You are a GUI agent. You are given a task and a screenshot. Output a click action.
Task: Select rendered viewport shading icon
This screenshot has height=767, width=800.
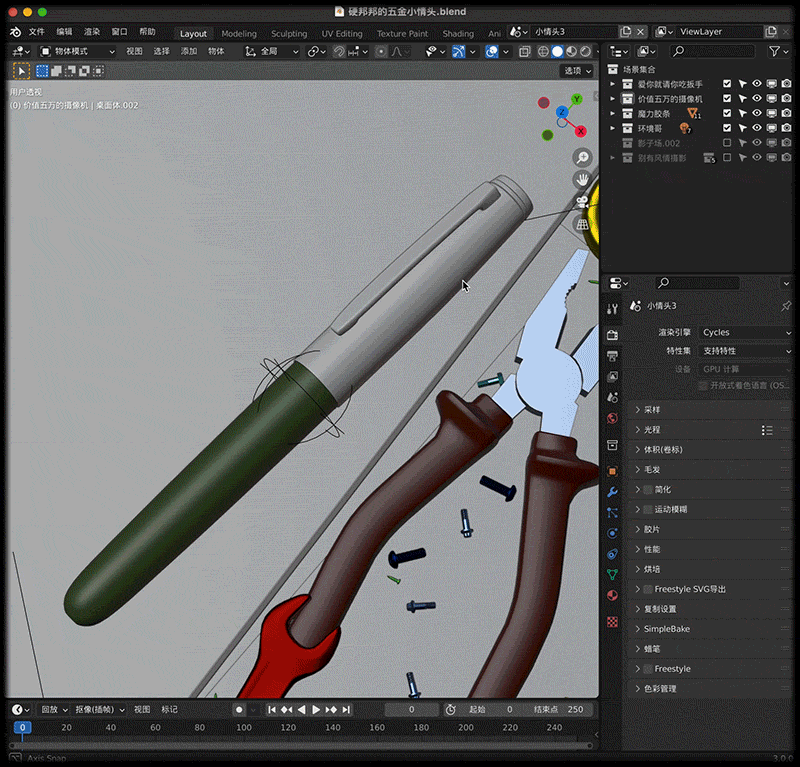tap(586, 52)
